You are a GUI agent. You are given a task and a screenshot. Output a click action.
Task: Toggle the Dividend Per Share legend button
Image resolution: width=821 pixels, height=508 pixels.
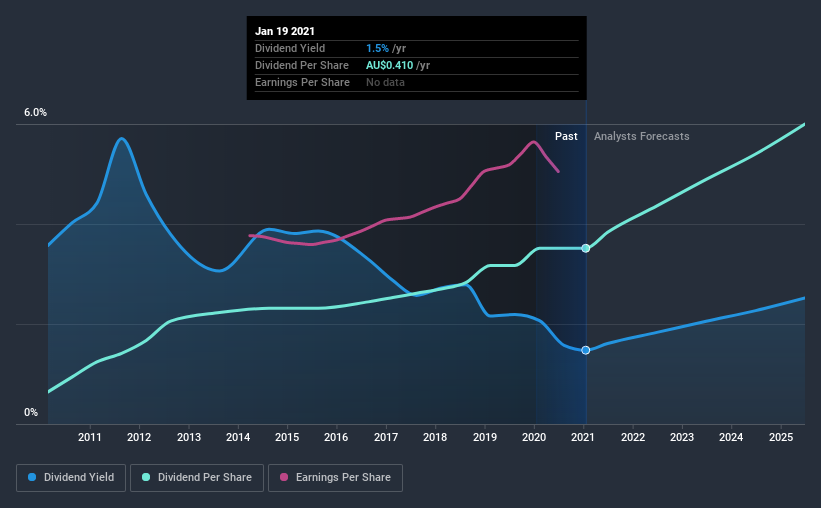coord(197,478)
